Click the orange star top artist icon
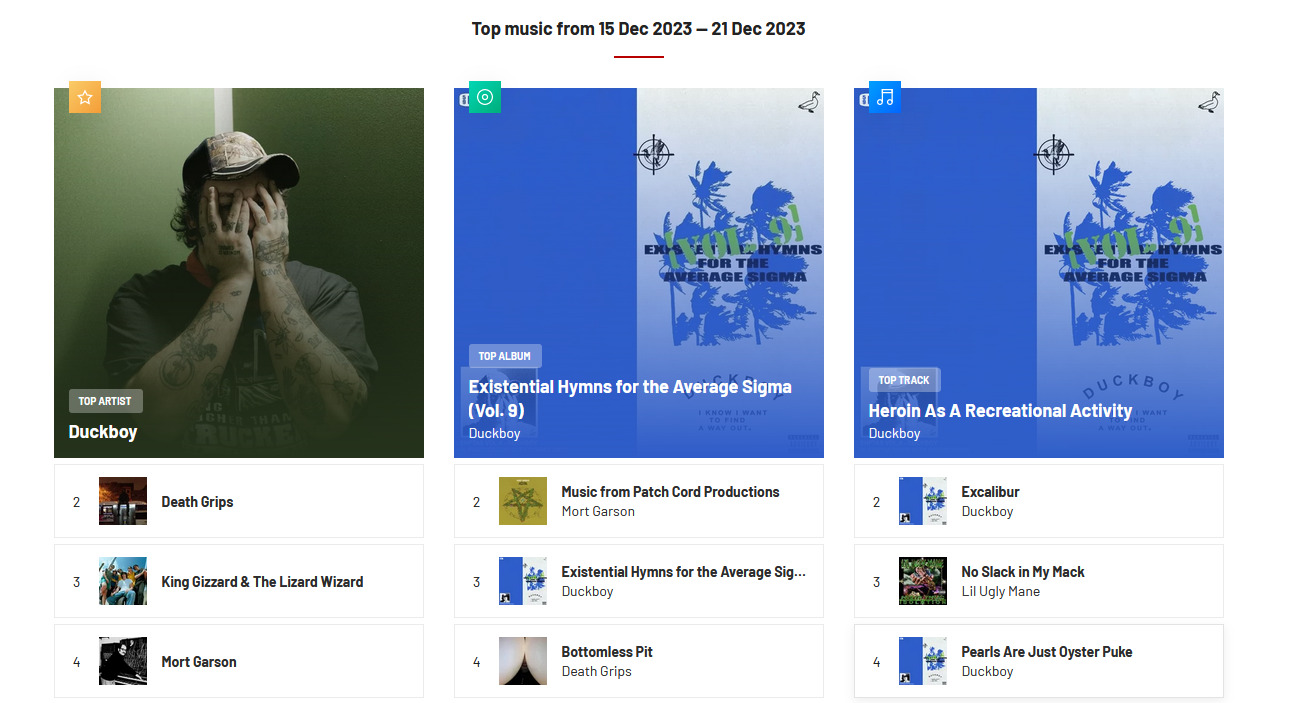Viewport: 1291px width, 703px height. 85,97
